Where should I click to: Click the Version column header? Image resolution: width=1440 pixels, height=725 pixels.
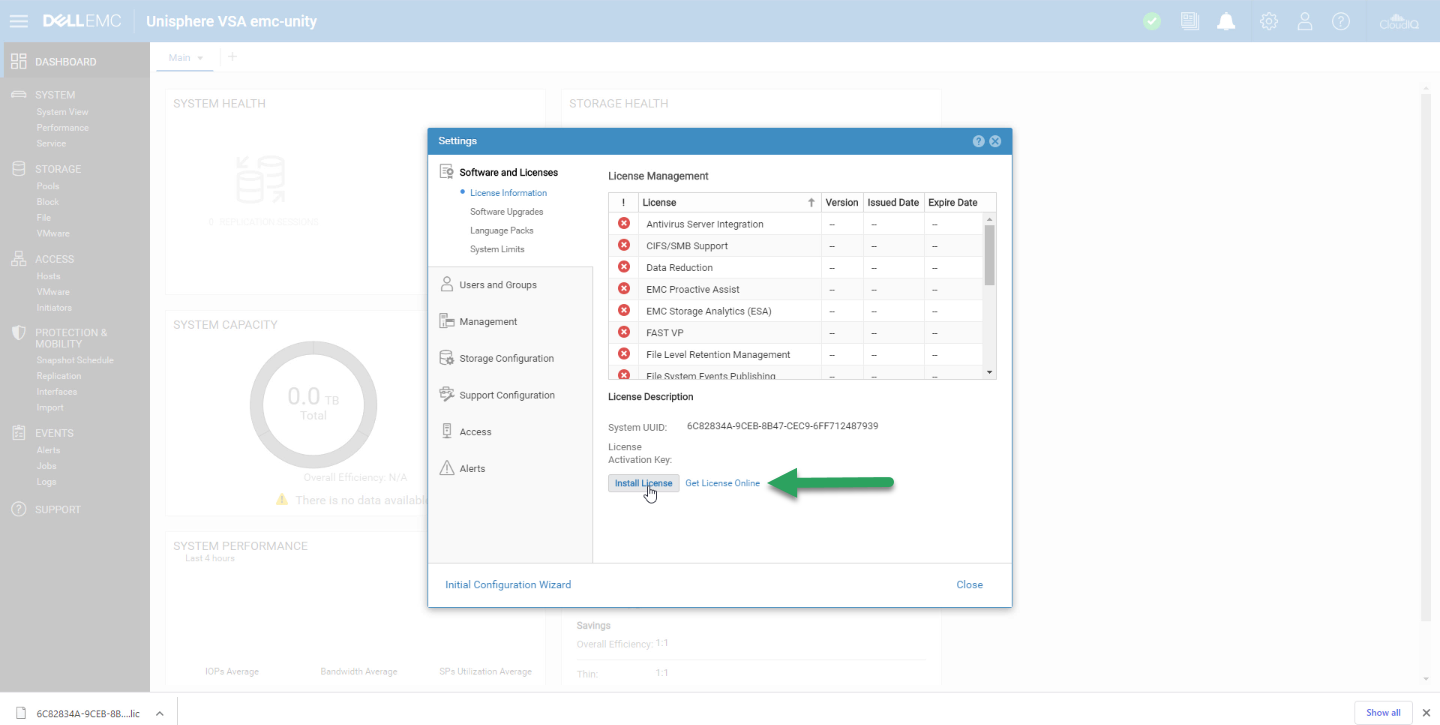841,202
